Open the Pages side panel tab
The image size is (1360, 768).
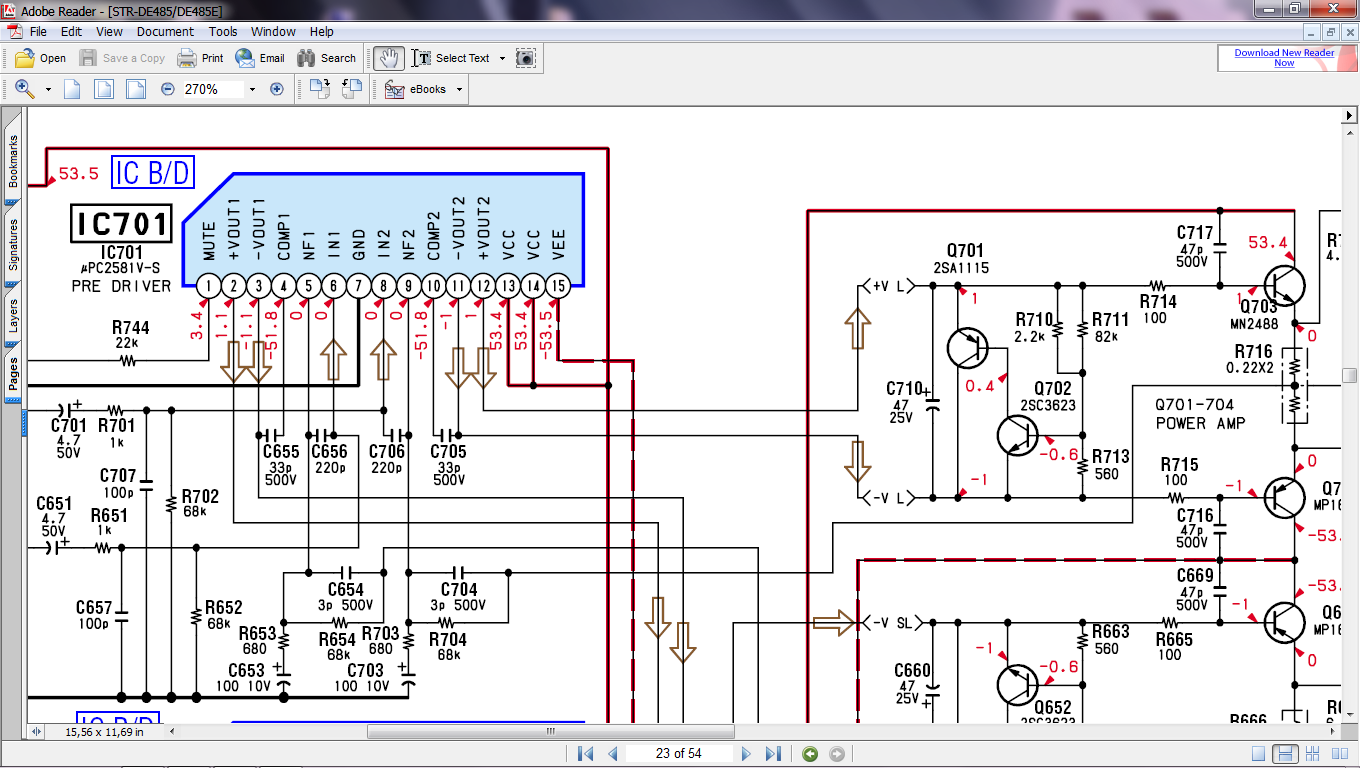(x=13, y=374)
